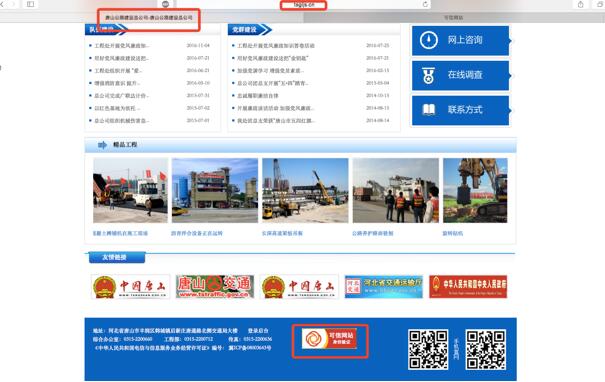Click the 可信网站 verification badge
This screenshot has width=605, height=382.
pyautogui.click(x=329, y=338)
